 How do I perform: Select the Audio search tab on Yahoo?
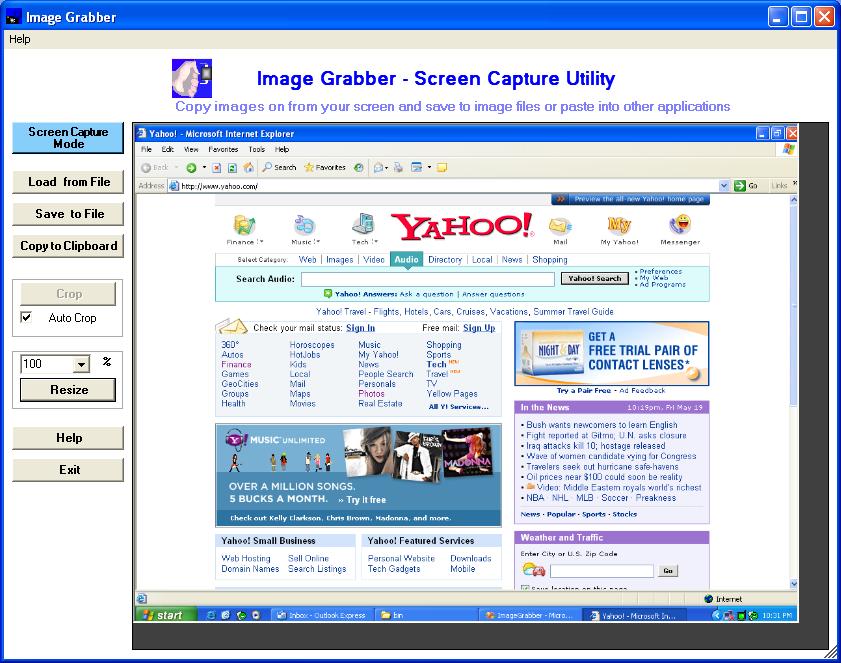[406, 259]
